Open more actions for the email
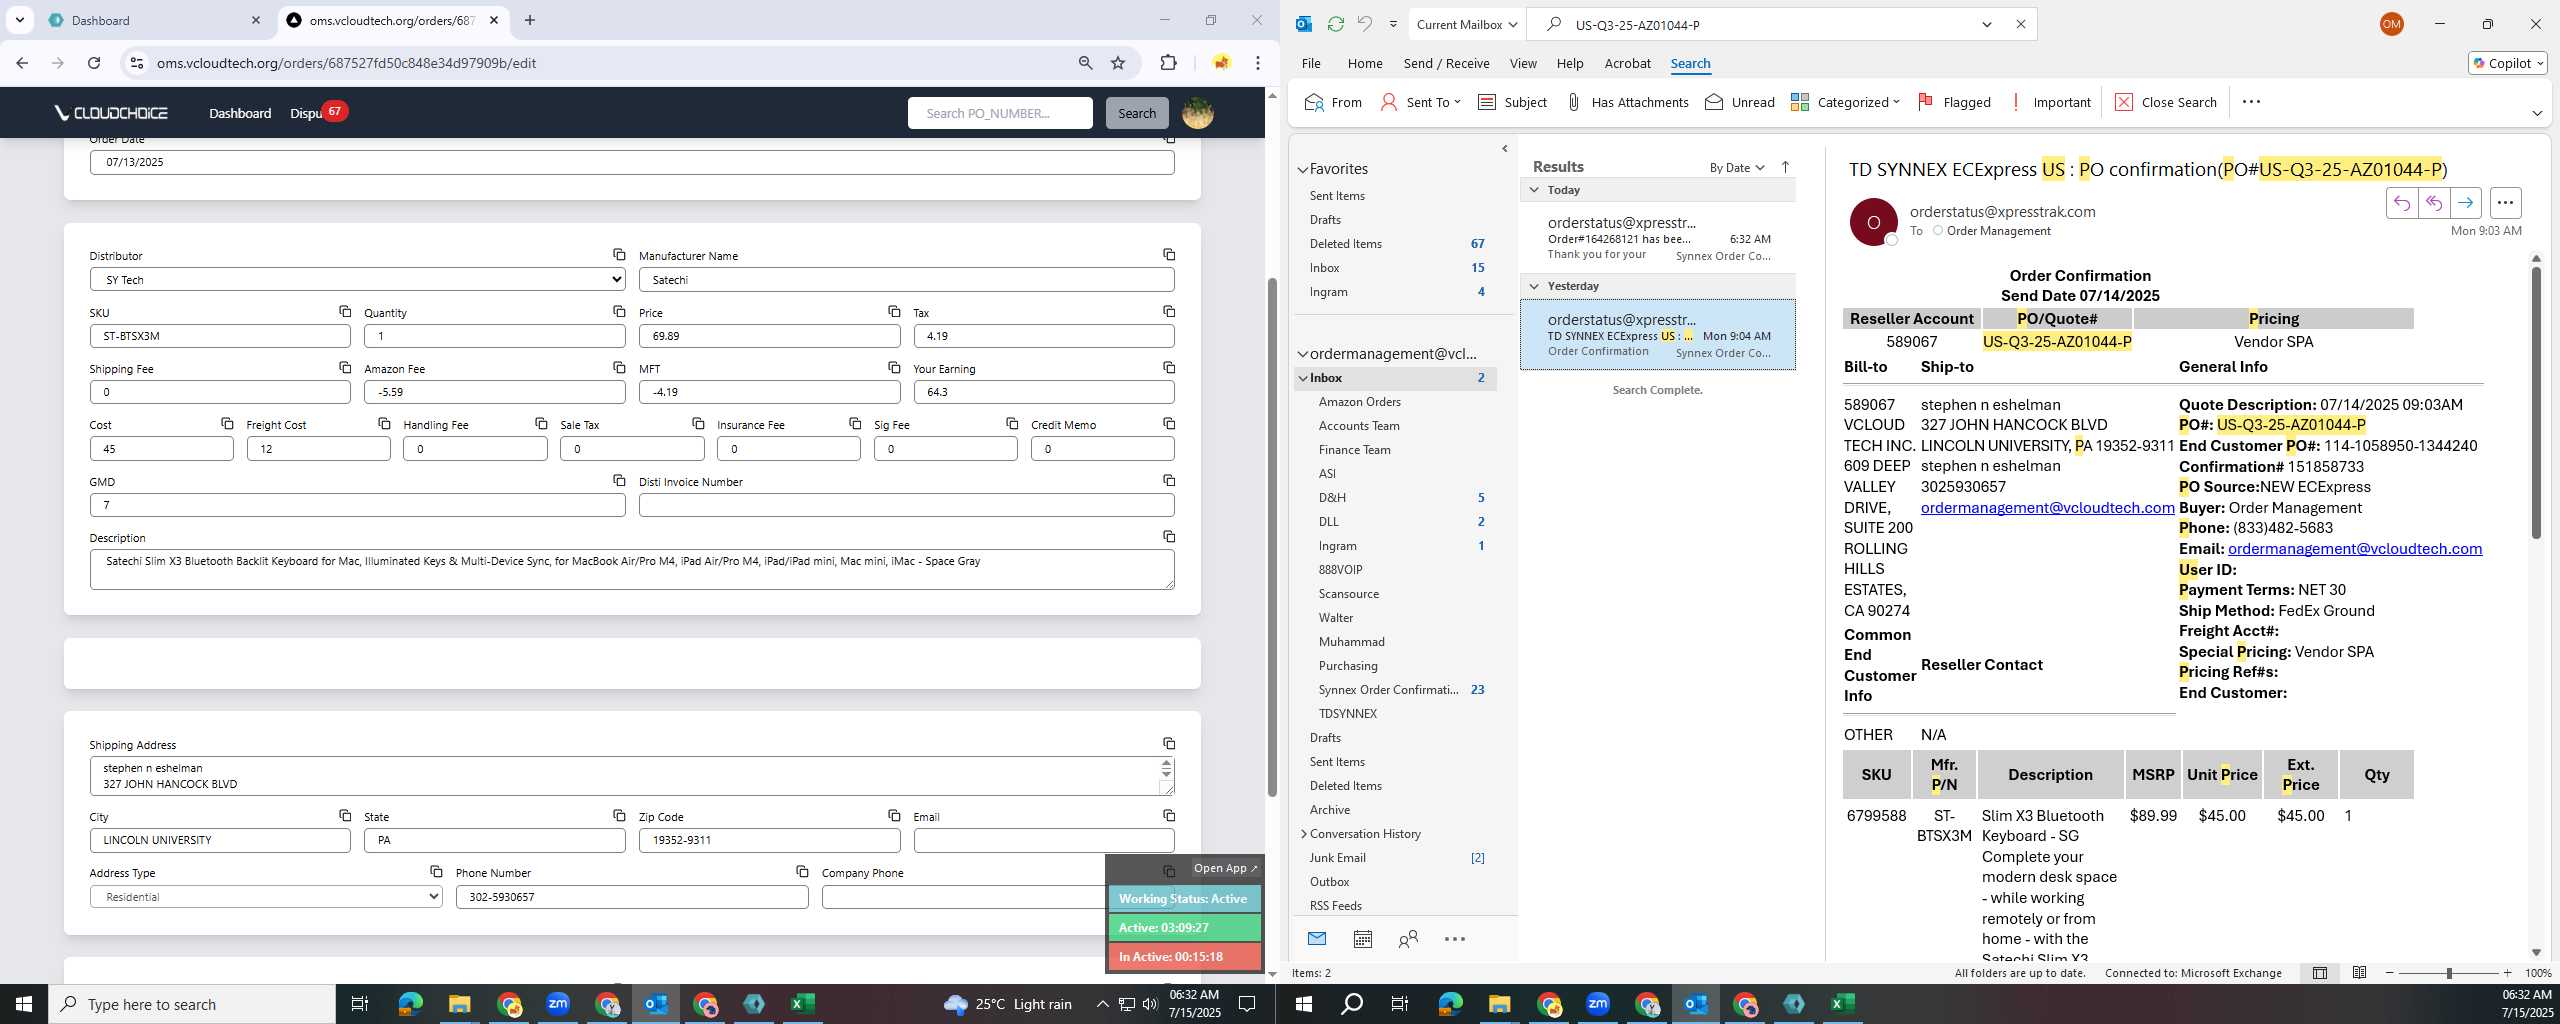 coord(2505,203)
